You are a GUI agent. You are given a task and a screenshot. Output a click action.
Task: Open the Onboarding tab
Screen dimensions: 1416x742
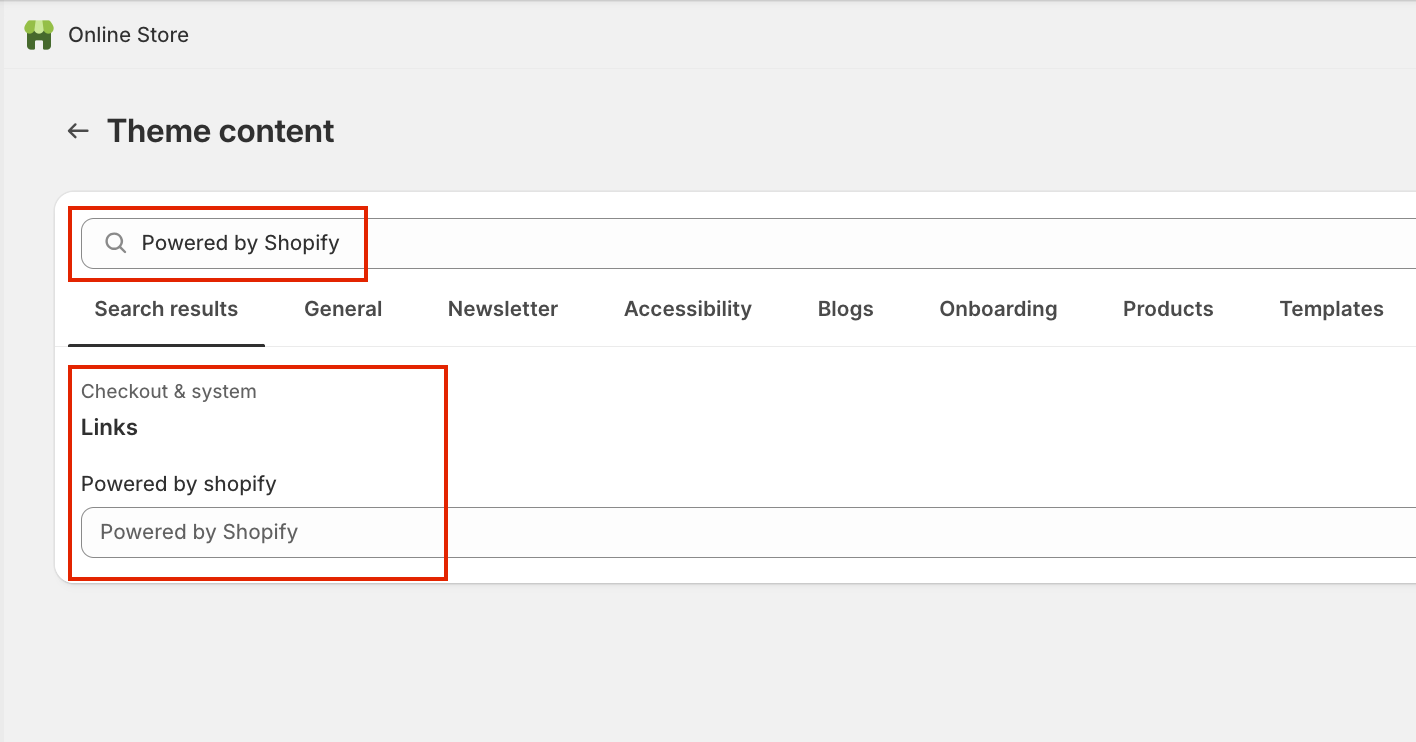998,309
